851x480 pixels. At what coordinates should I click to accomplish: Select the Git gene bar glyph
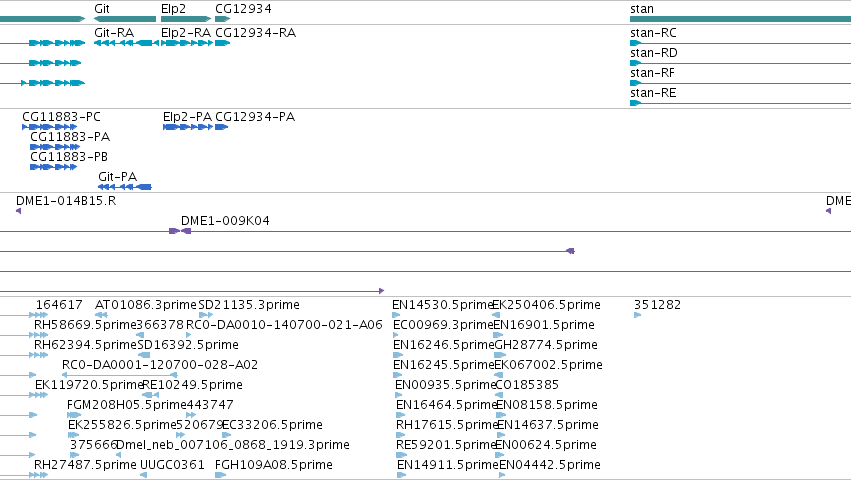[x=125, y=19]
